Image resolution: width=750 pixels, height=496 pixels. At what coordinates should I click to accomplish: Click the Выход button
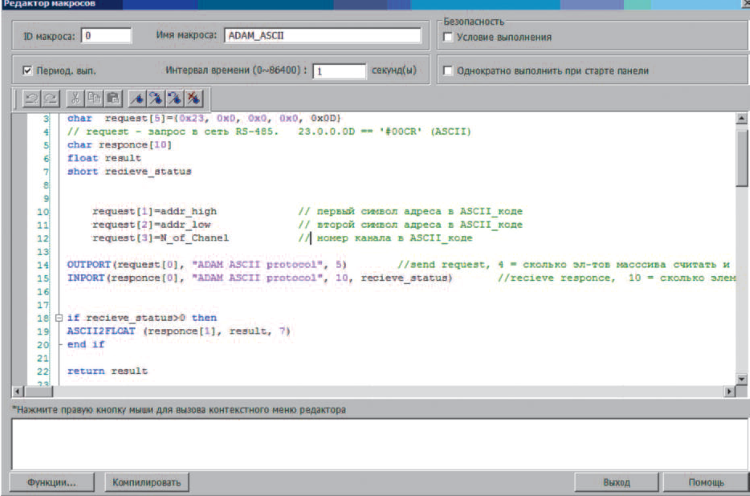click(617, 482)
